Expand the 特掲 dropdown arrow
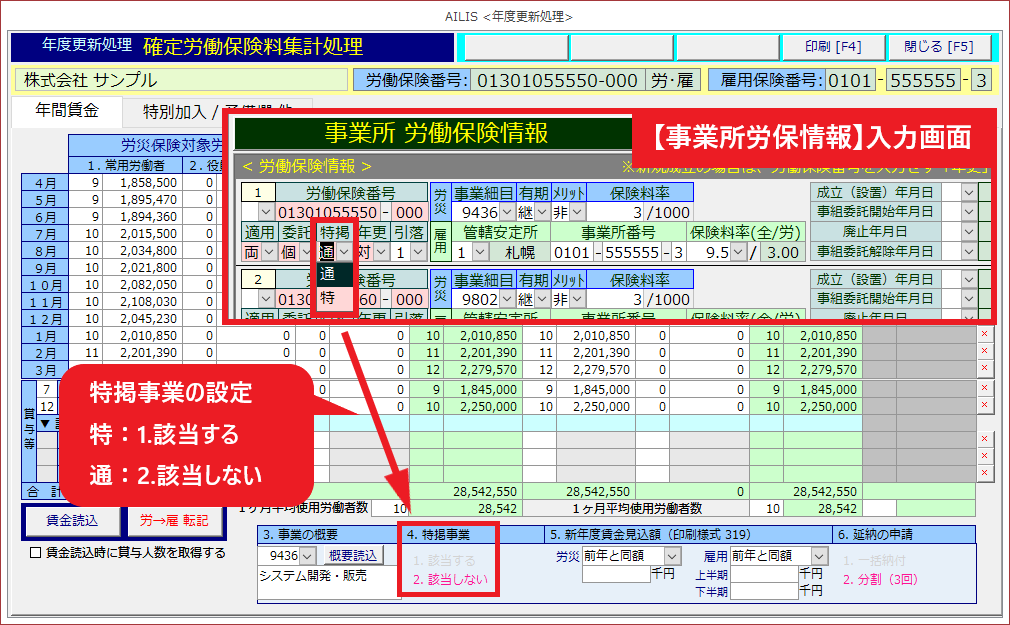 [x=344, y=253]
